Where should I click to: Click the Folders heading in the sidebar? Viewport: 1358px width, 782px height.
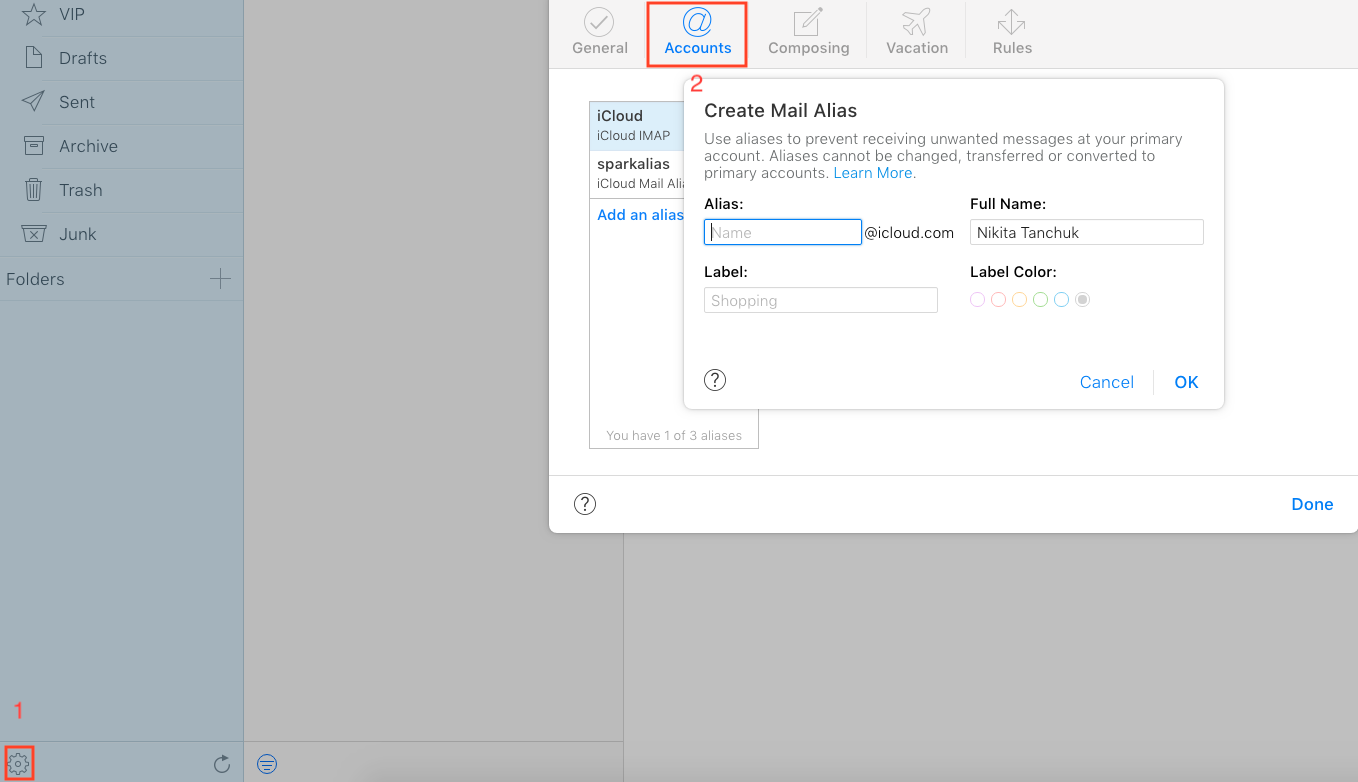pos(35,279)
